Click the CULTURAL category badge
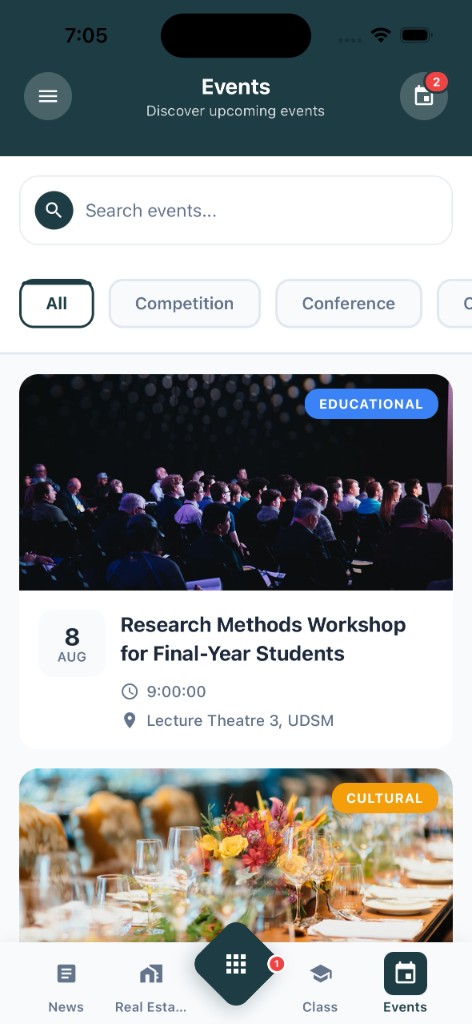The width and height of the screenshot is (472, 1024). coord(385,798)
